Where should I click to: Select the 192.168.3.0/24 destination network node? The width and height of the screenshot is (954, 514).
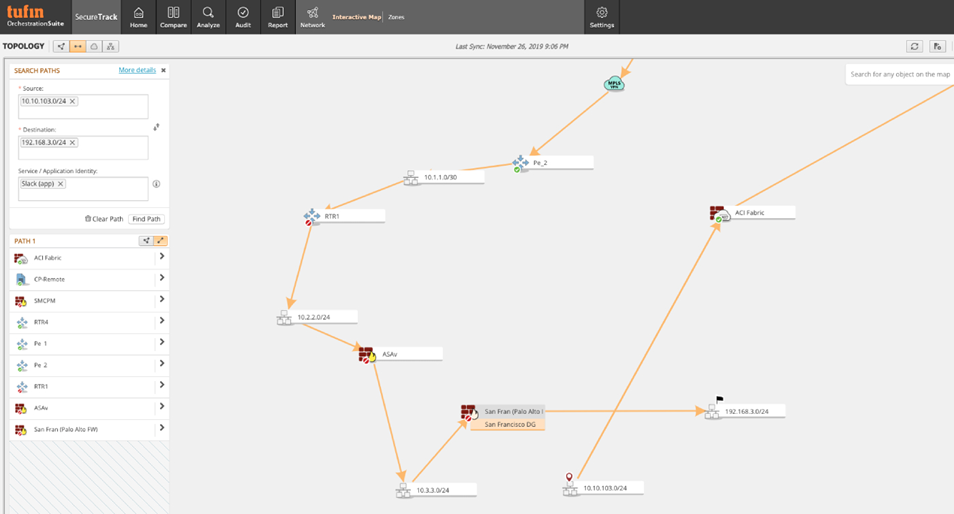(745, 411)
